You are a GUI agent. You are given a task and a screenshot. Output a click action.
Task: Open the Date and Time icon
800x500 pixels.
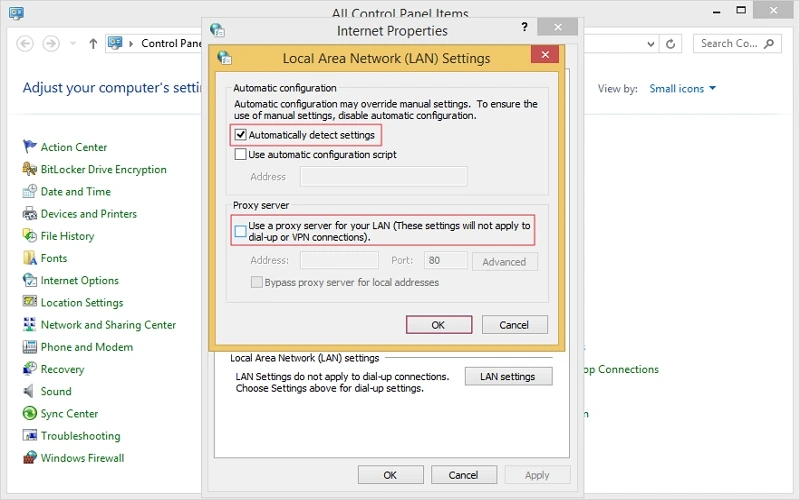(x=30, y=191)
